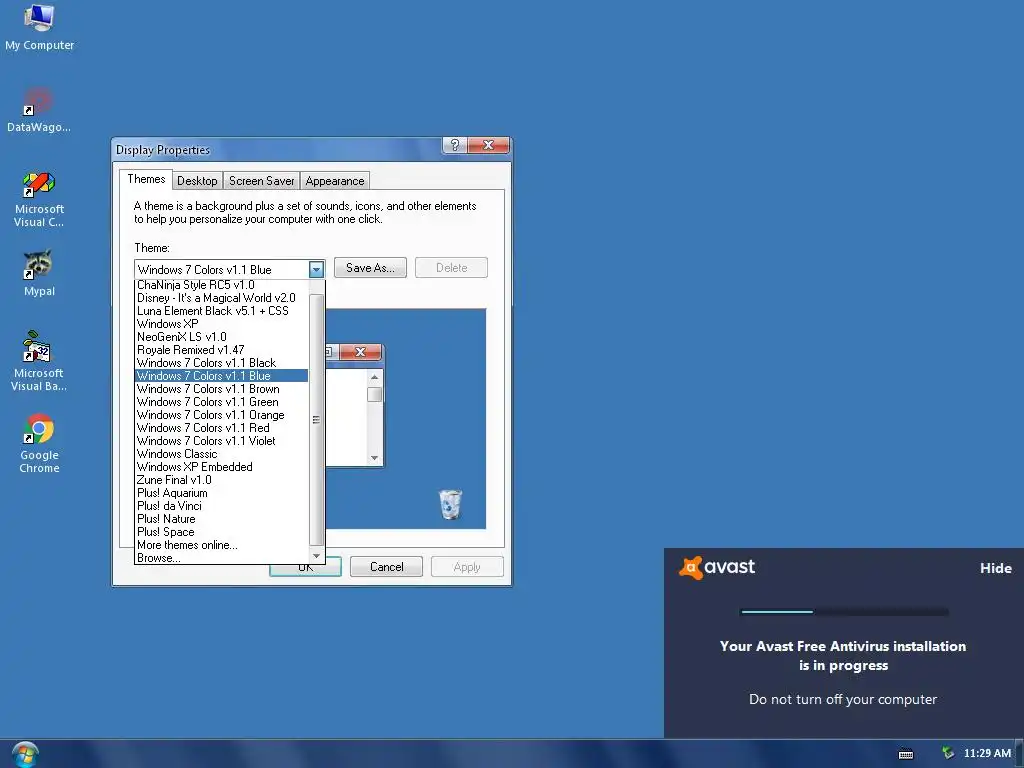Open the Windows Start orb
The height and width of the screenshot is (768, 1024).
pos(25,755)
